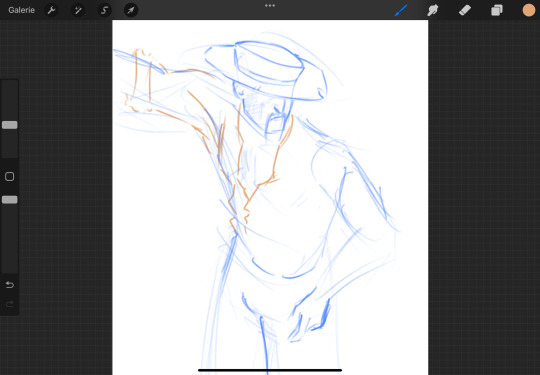The height and width of the screenshot is (375, 540).
Task: Click the brush opacity slider handle
Action: [10, 200]
